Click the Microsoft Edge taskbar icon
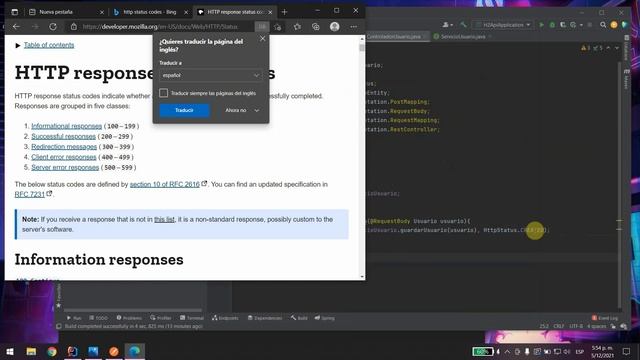 tap(135, 351)
